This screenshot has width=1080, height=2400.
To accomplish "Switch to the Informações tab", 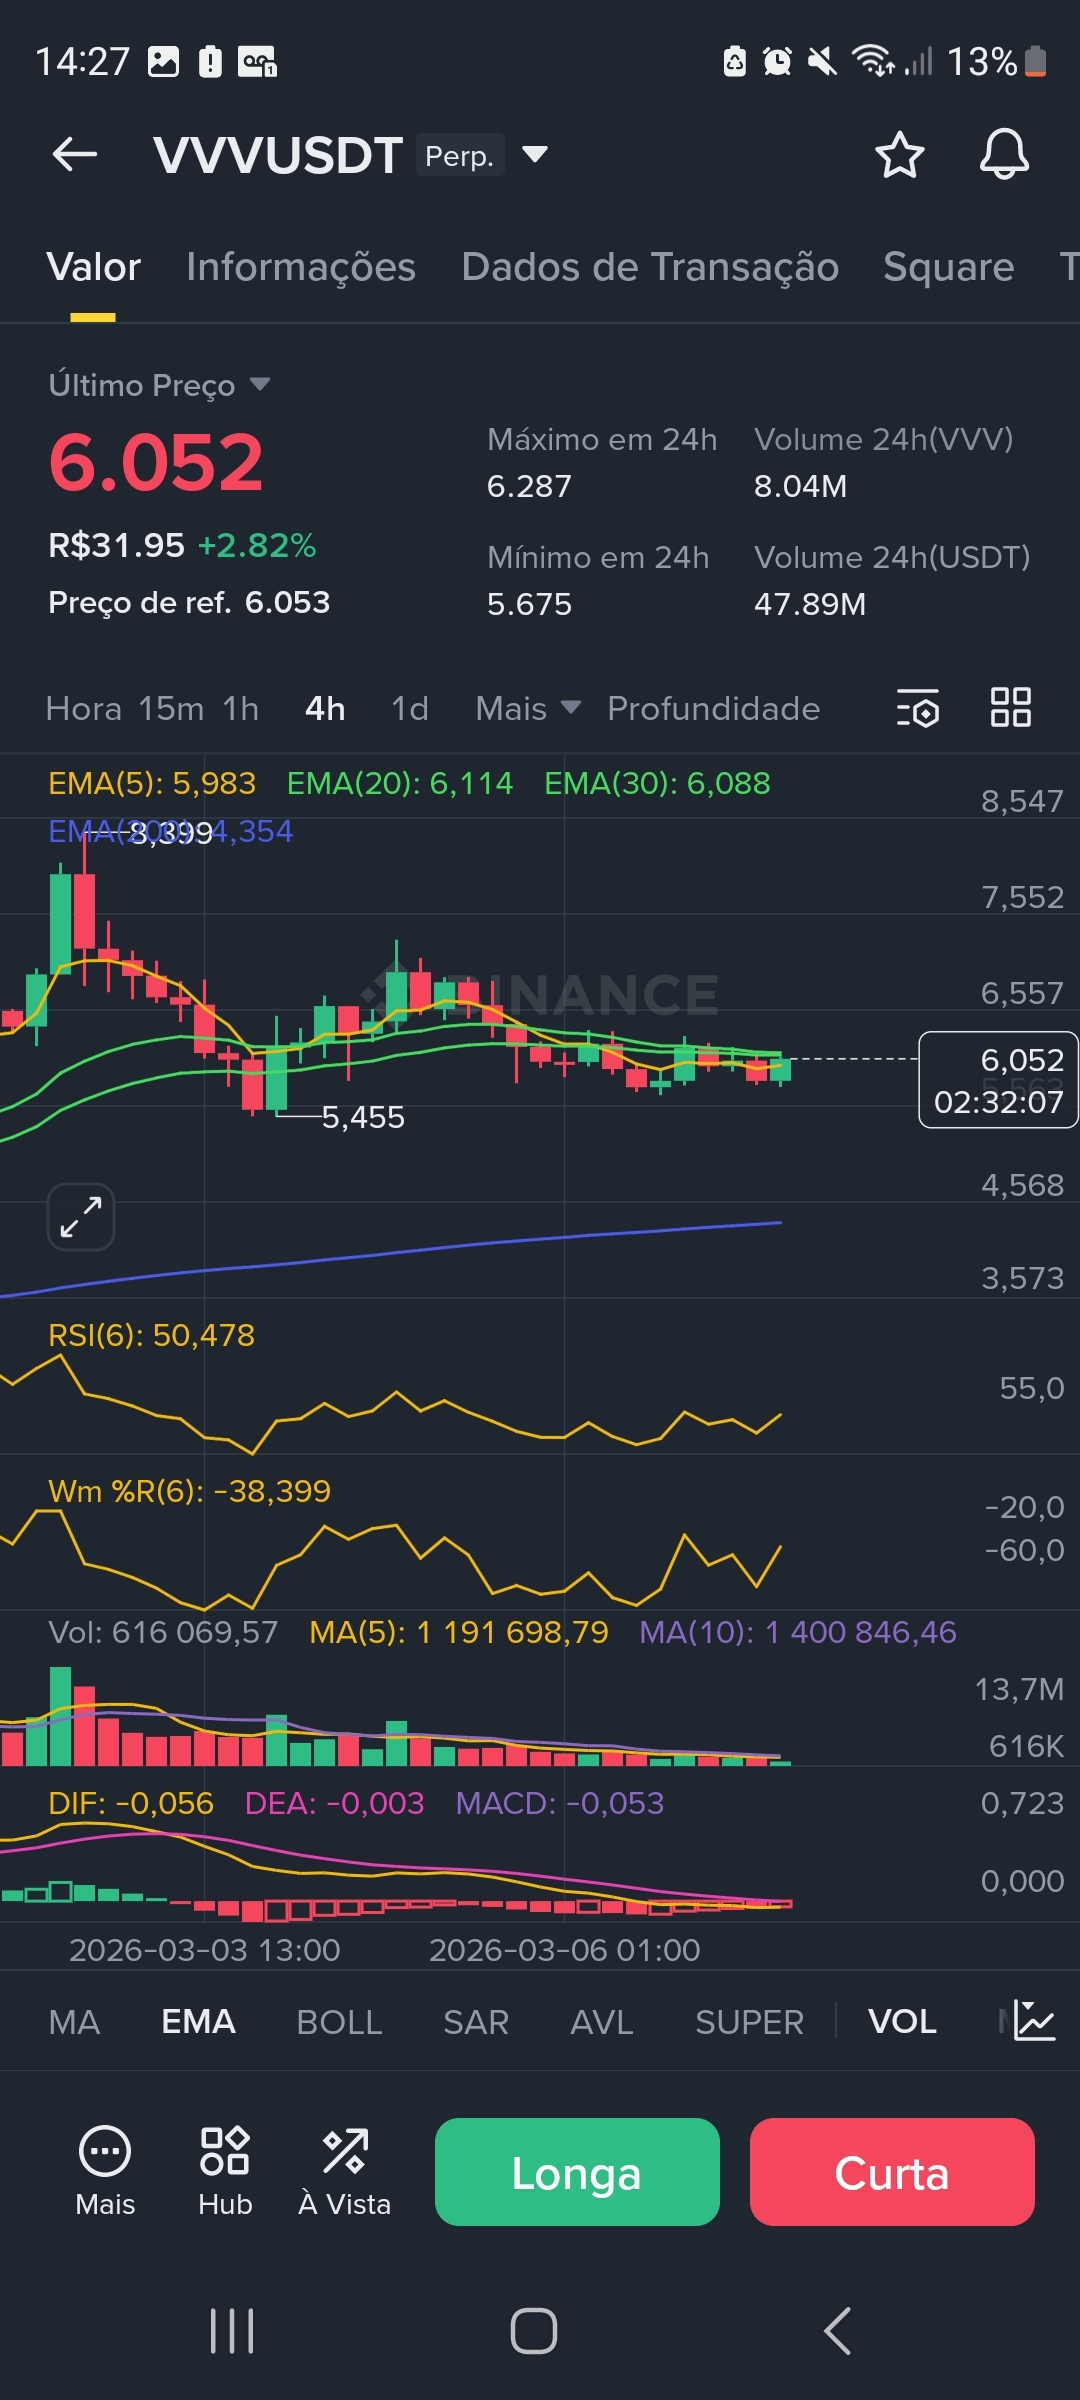I will tap(301, 267).
